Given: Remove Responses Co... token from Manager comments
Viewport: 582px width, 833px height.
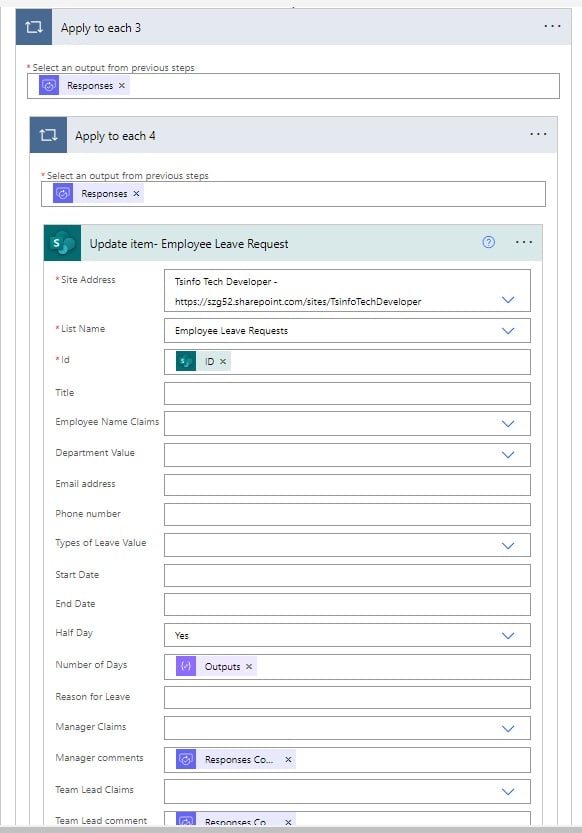Looking at the screenshot, I should [288, 760].
